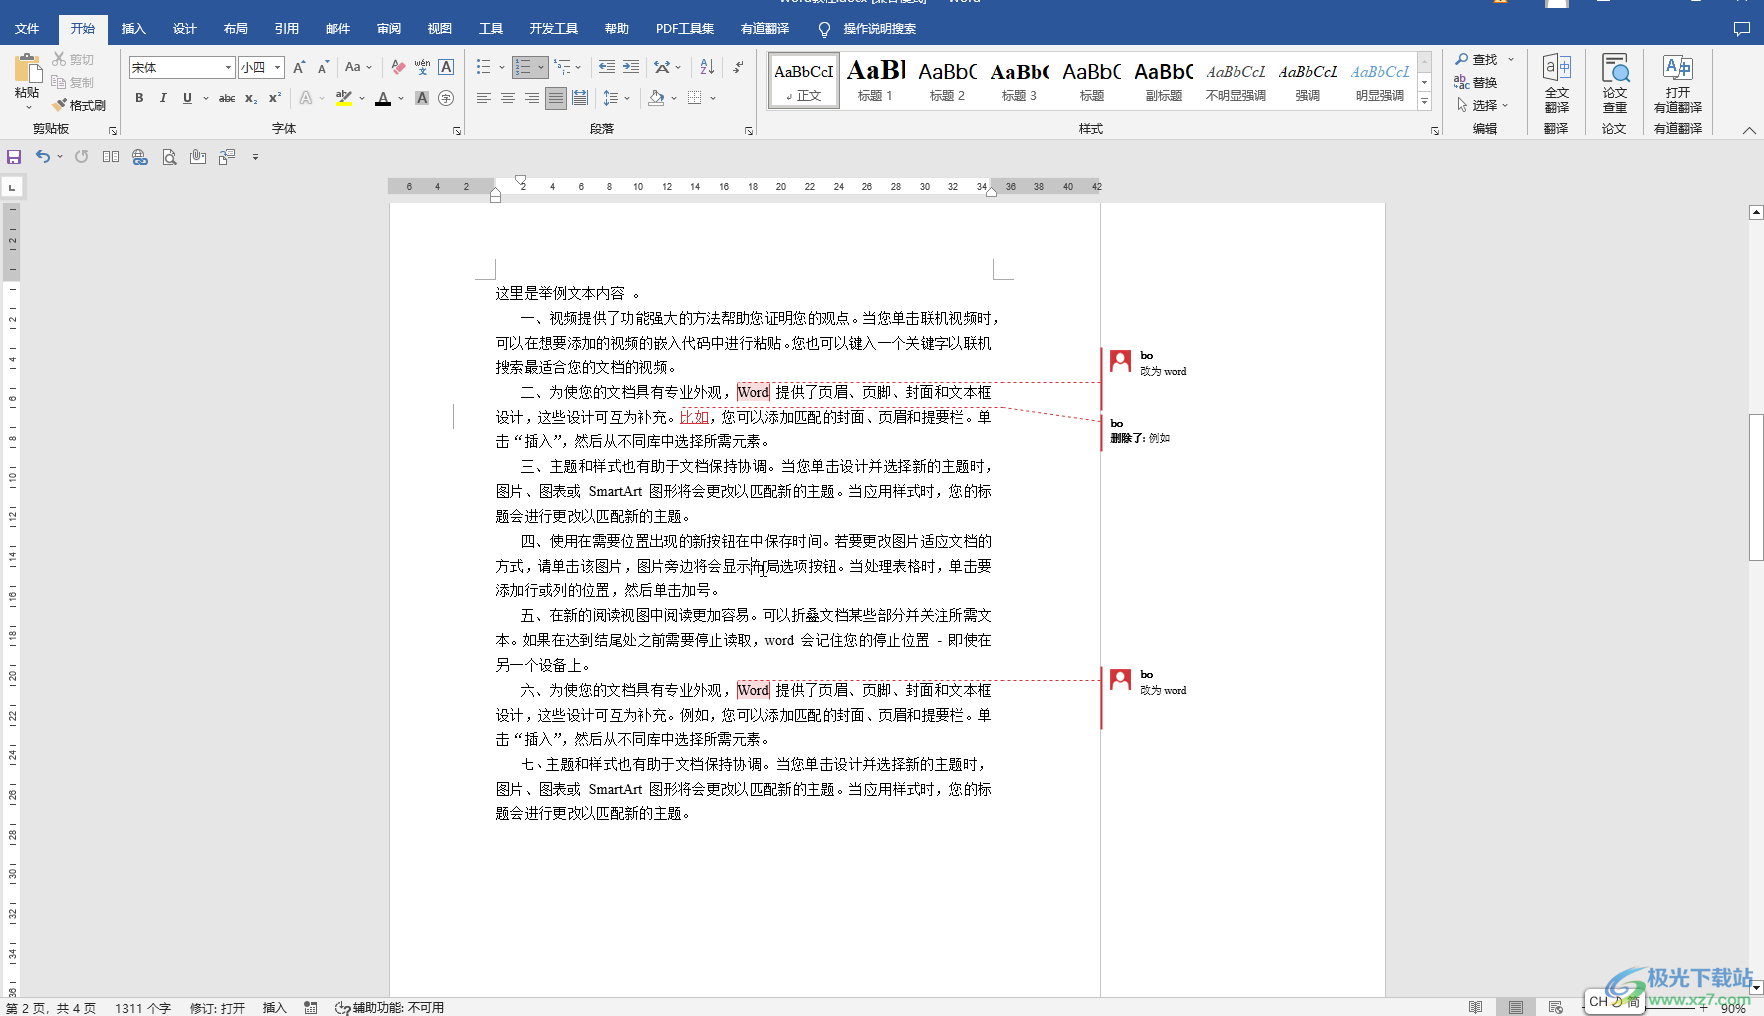The image size is (1764, 1016).
Task: Open the Change Case (Aa) dropdown
Action: click(357, 67)
